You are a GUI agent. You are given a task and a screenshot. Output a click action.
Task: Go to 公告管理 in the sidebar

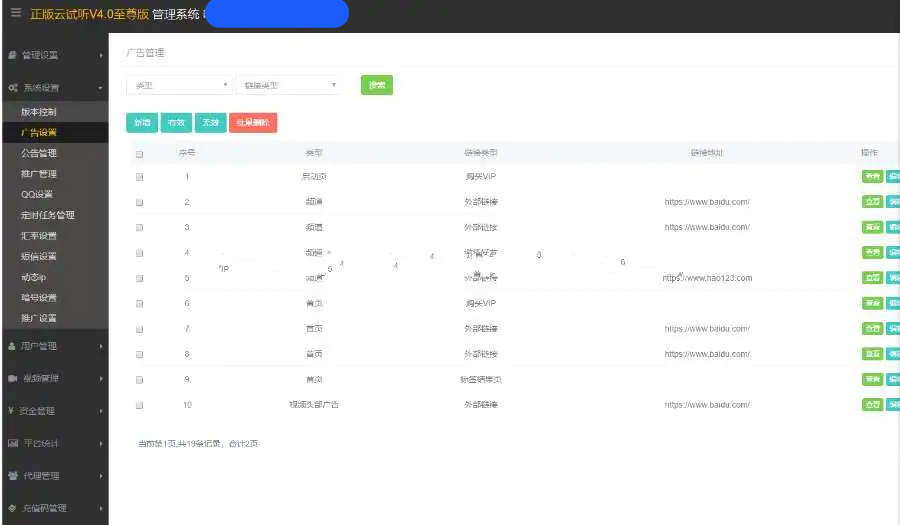pos(39,153)
